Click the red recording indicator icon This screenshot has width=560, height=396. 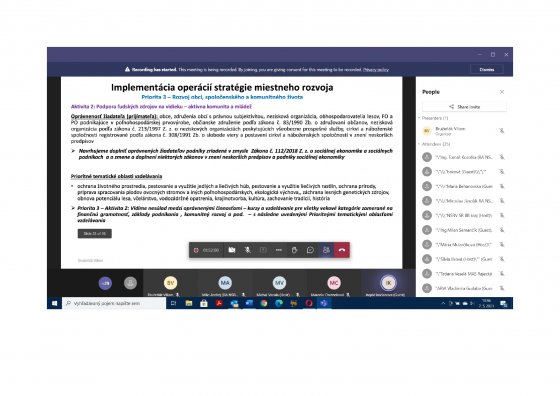(196, 250)
